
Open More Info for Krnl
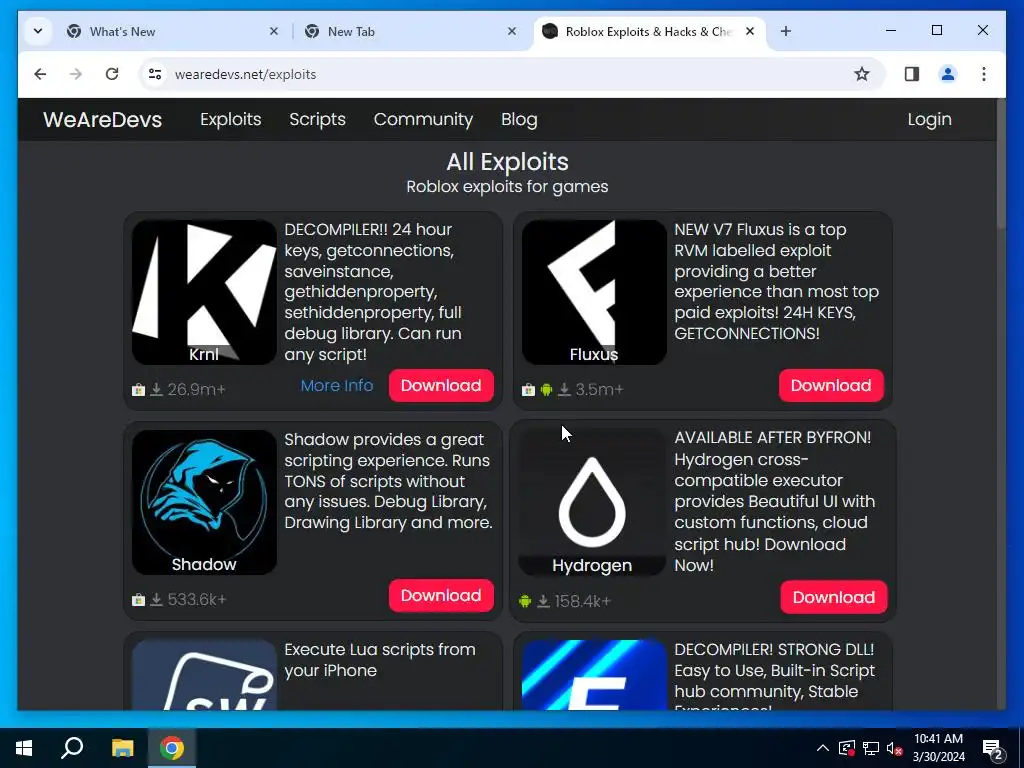[337, 385]
